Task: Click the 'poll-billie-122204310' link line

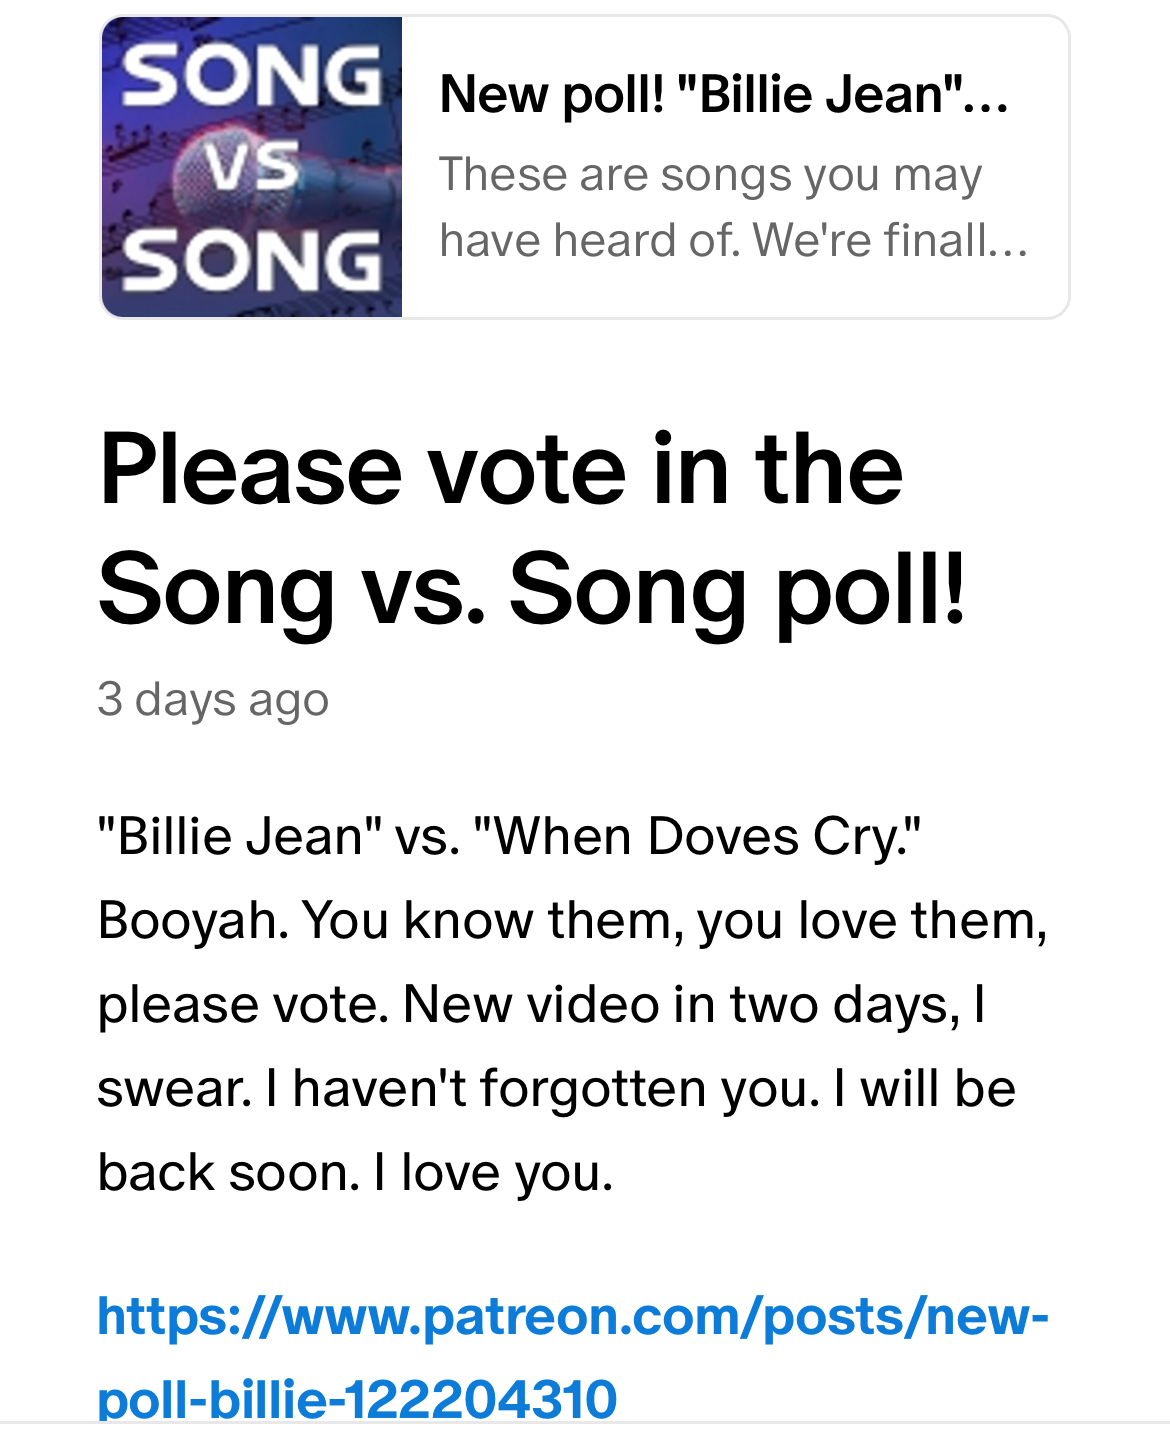Action: click(x=357, y=1398)
